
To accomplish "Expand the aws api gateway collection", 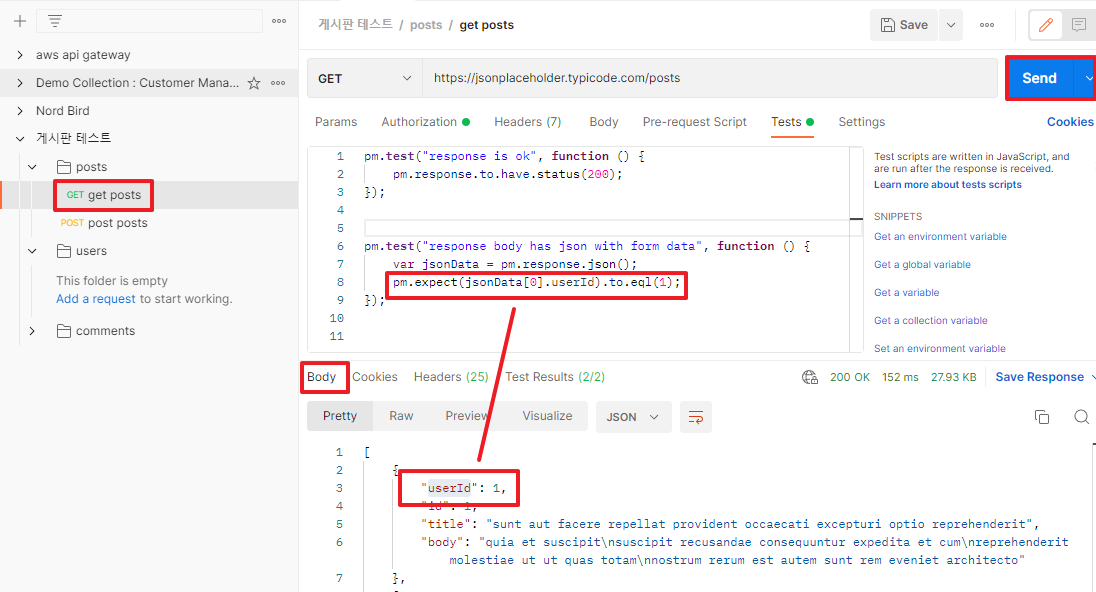I will pos(20,55).
